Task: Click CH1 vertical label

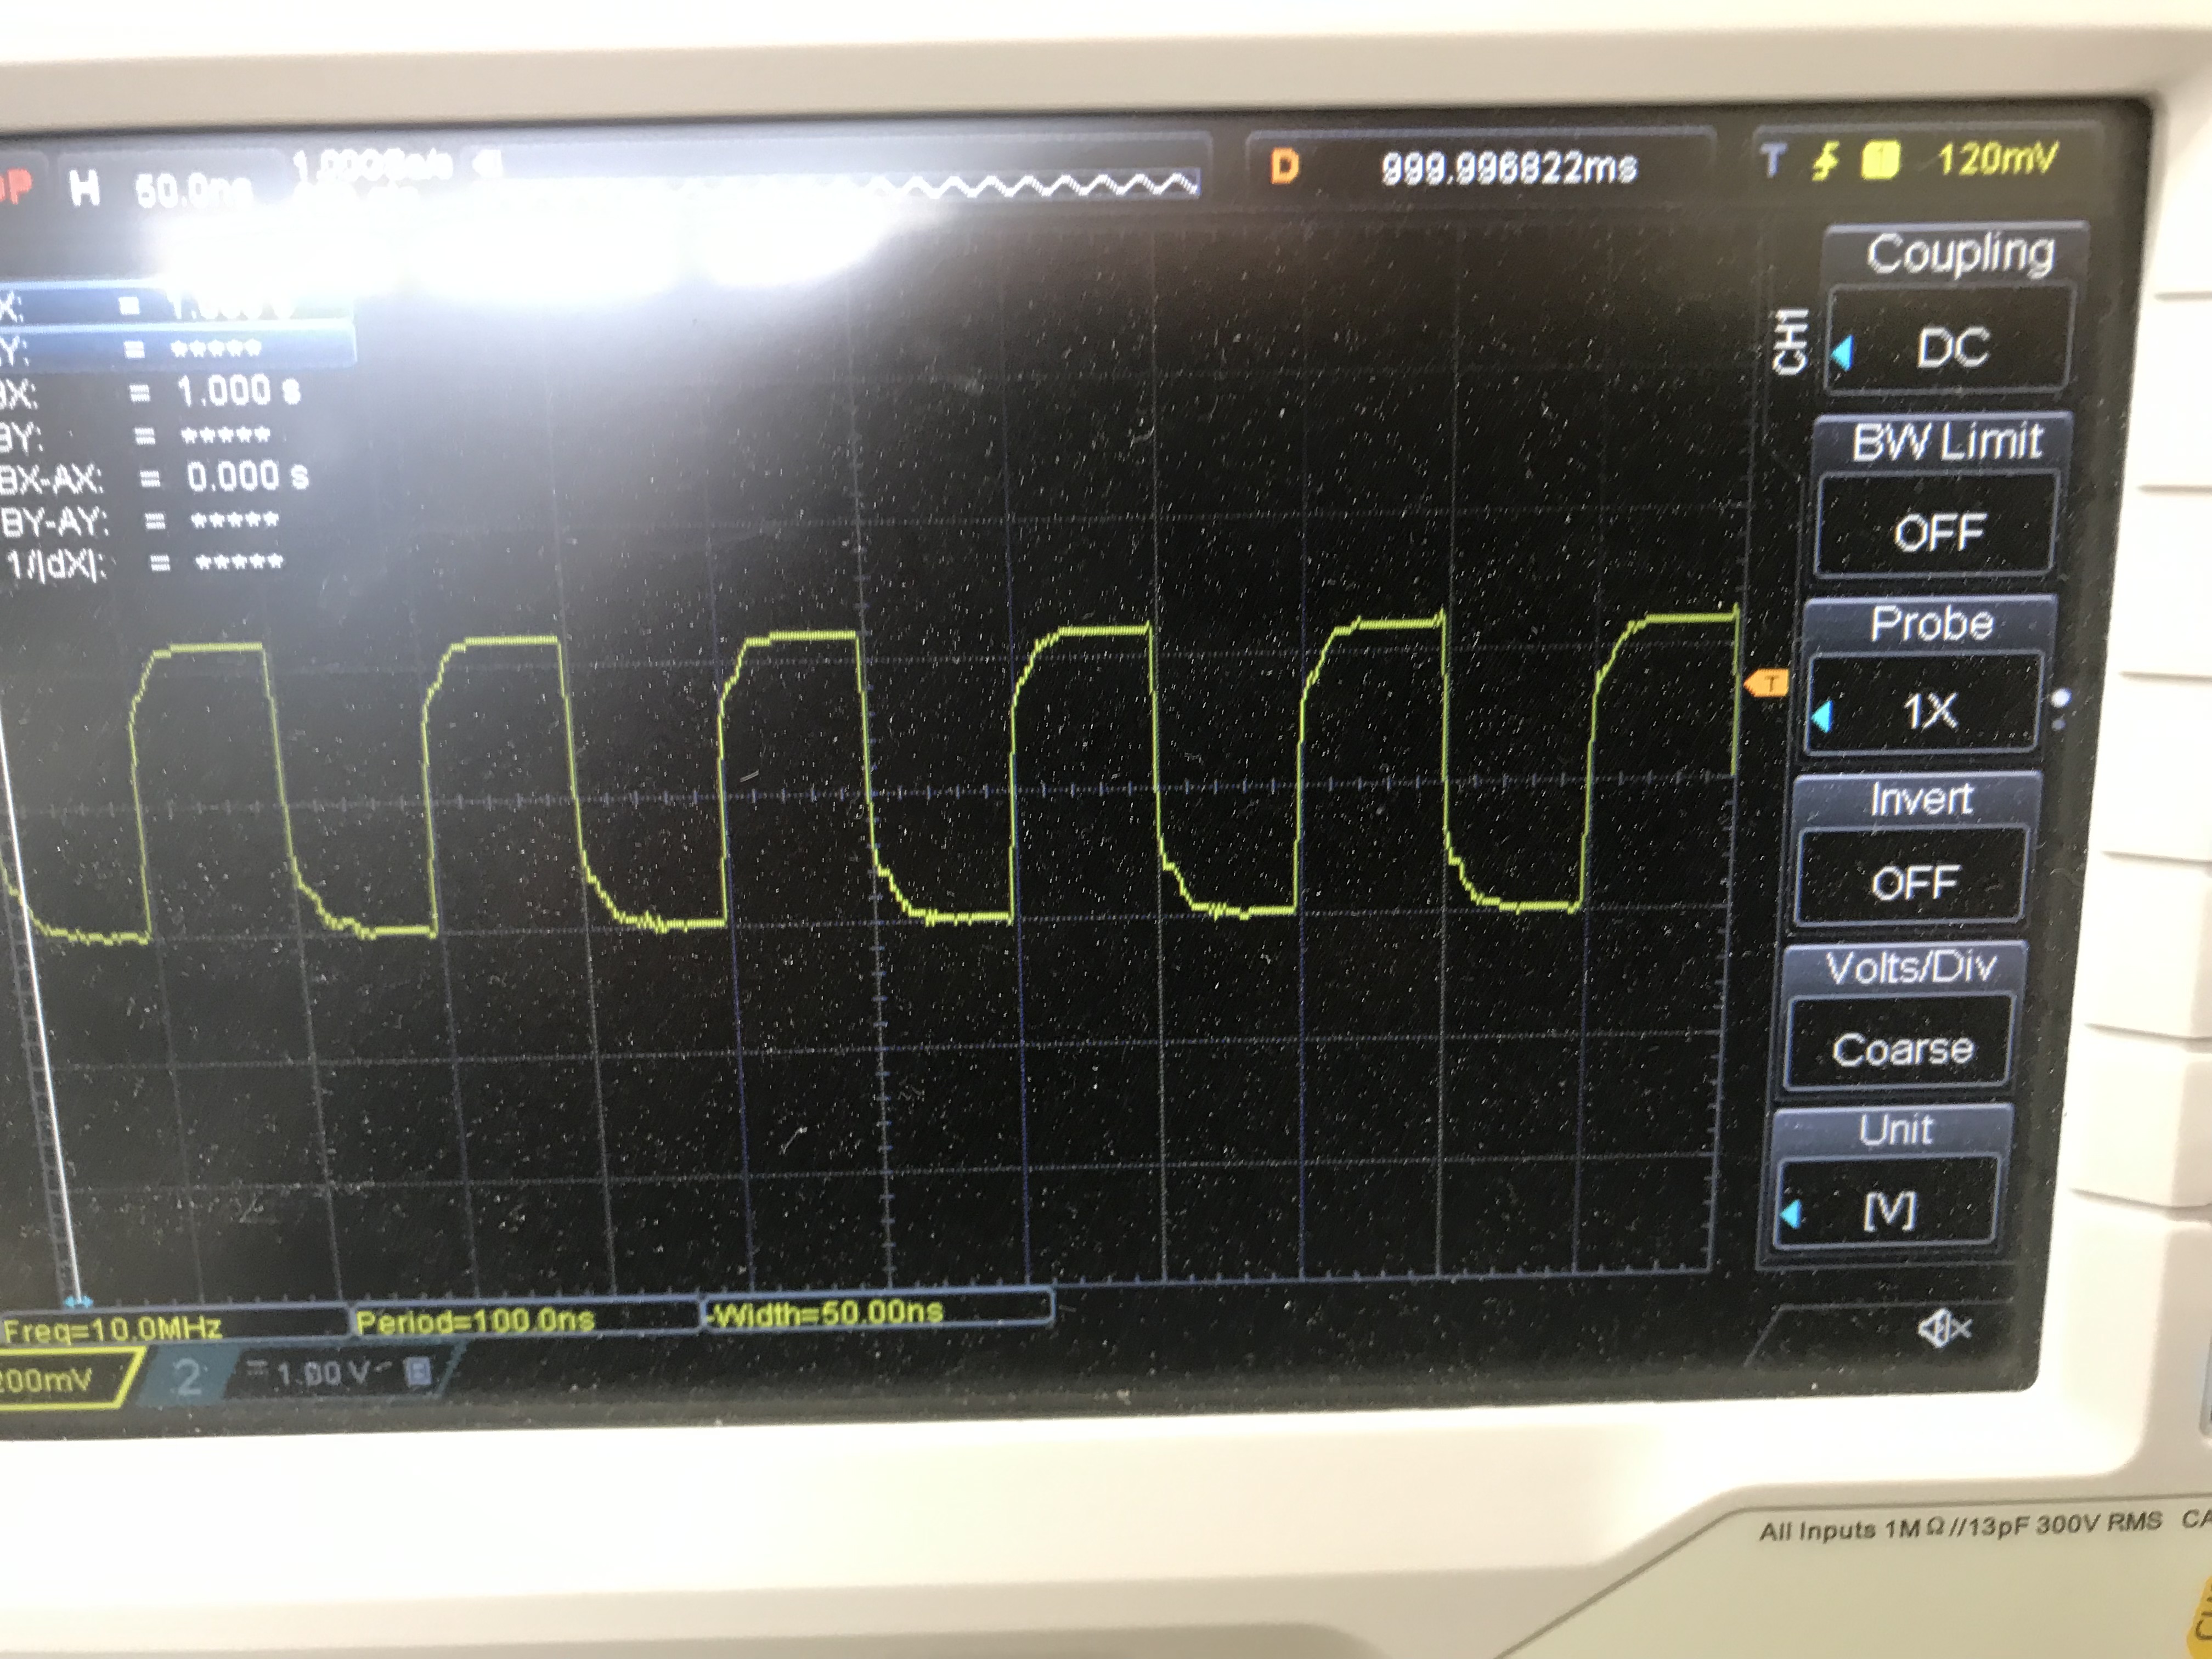Action: point(1790,341)
